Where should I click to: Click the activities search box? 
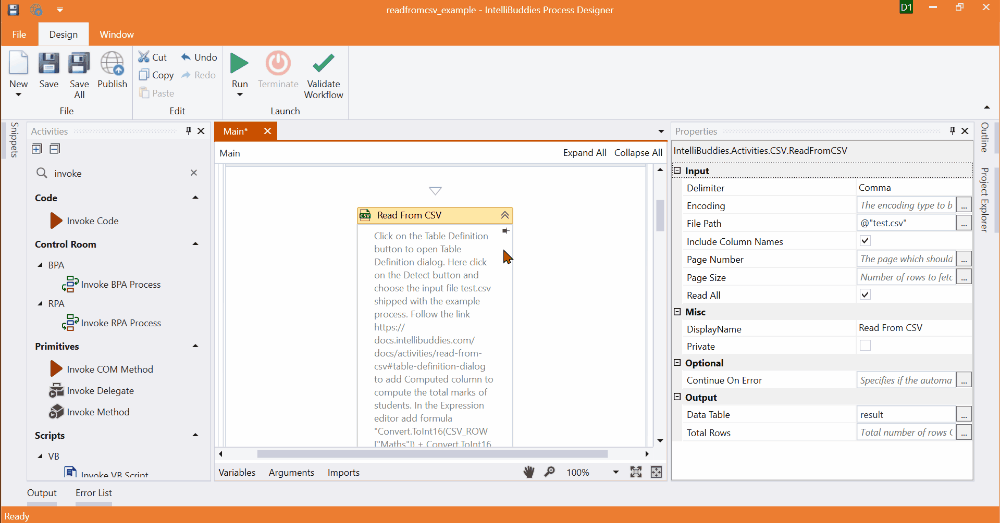115,173
